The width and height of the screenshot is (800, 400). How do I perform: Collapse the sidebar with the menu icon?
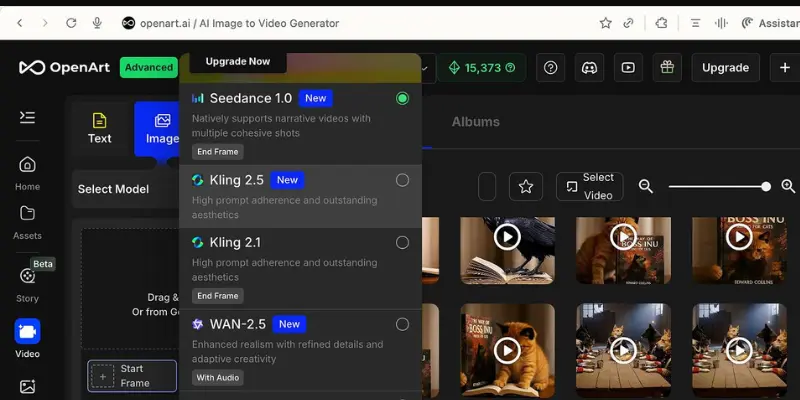(x=27, y=117)
